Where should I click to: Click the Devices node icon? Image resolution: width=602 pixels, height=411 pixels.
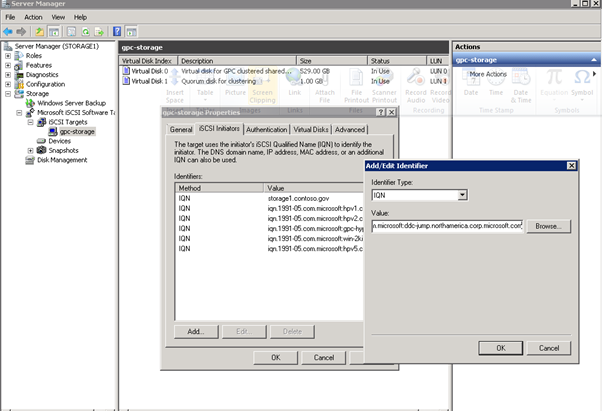point(41,141)
